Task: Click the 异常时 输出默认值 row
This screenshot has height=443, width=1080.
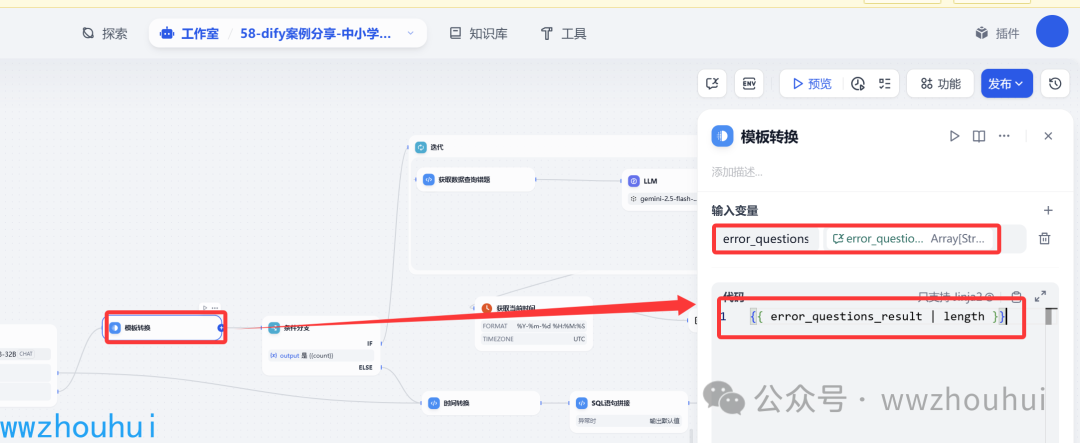Action: coord(629,420)
